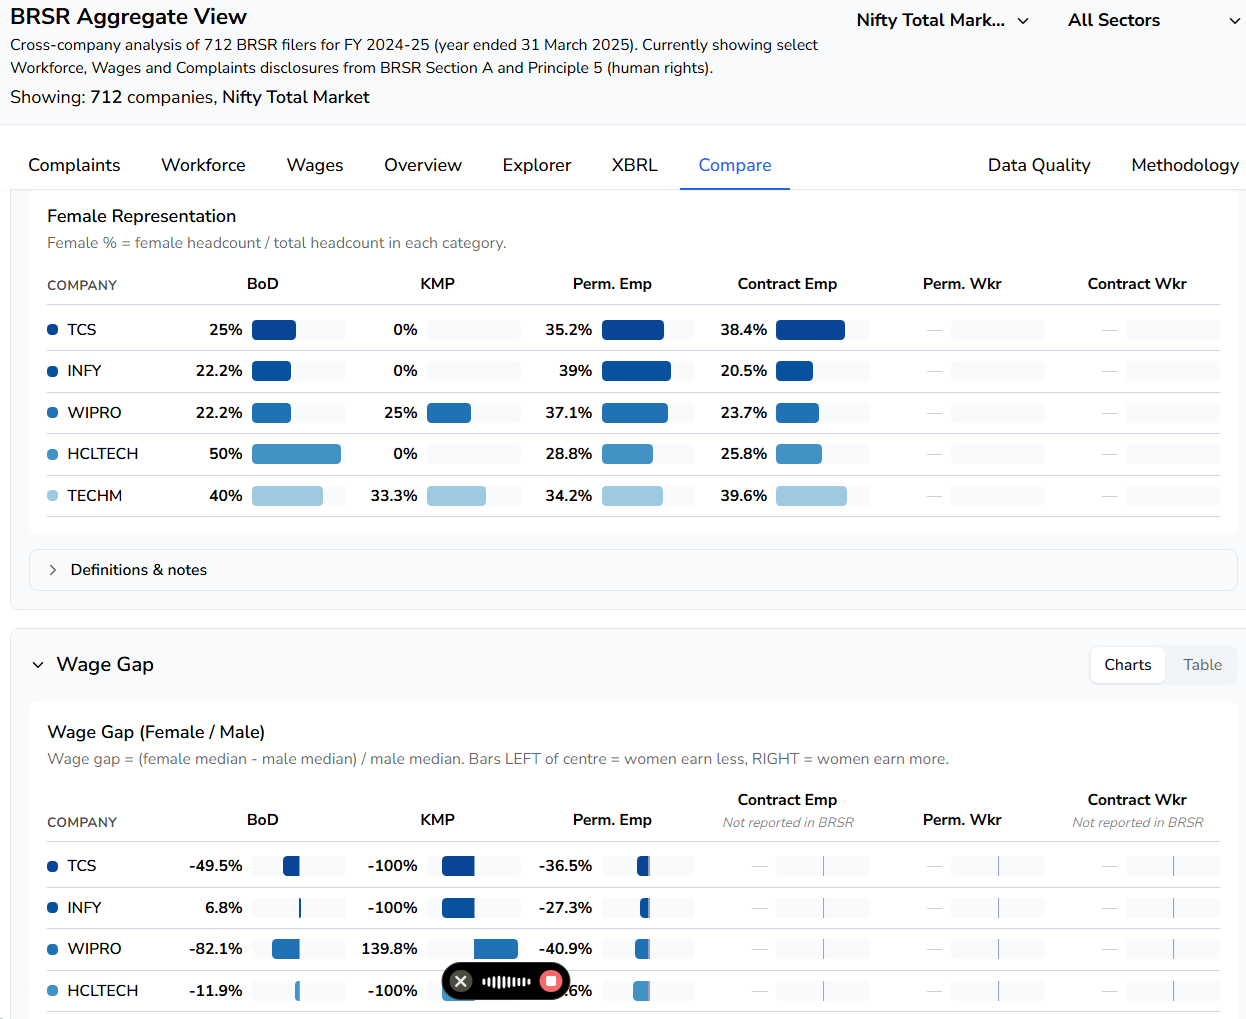Screen dimensions: 1246x1019
Task: Collapse the Wage Gap section chevron
Action: tap(38, 665)
